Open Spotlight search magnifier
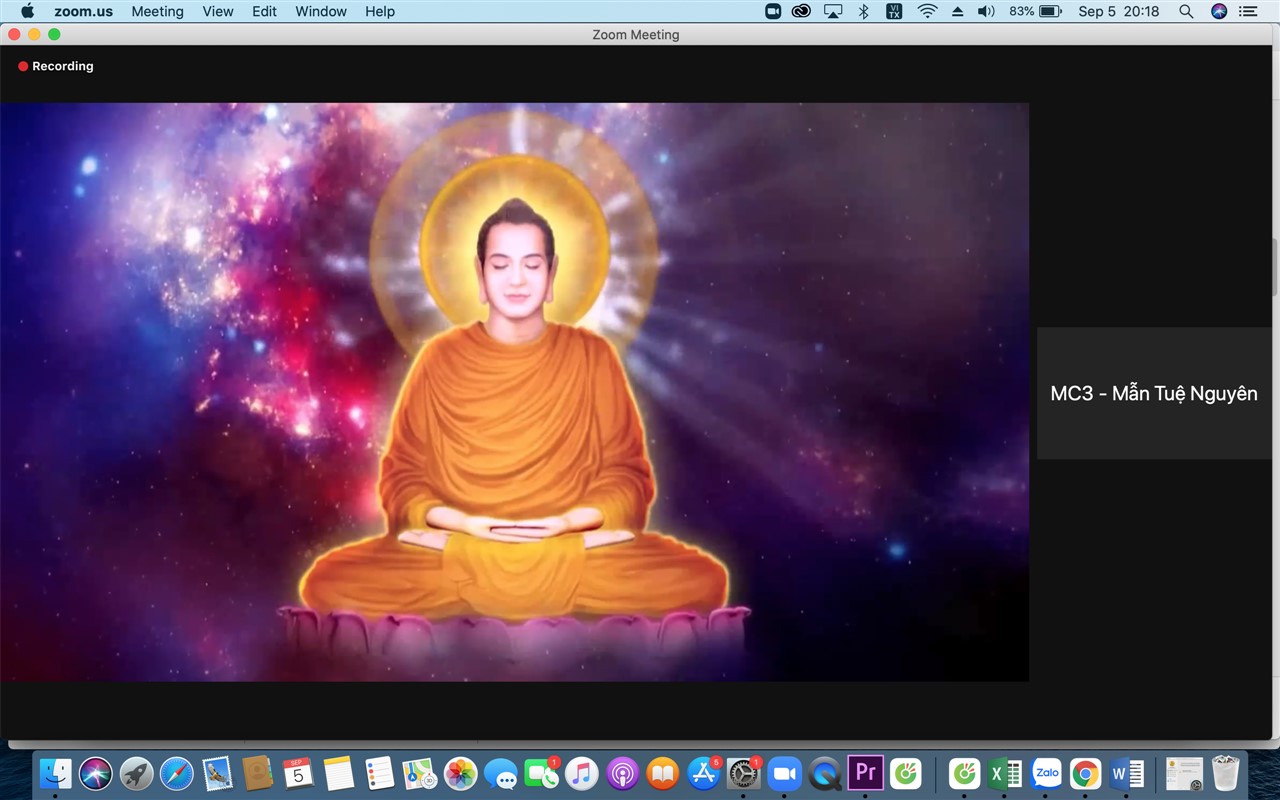 pyautogui.click(x=1186, y=11)
